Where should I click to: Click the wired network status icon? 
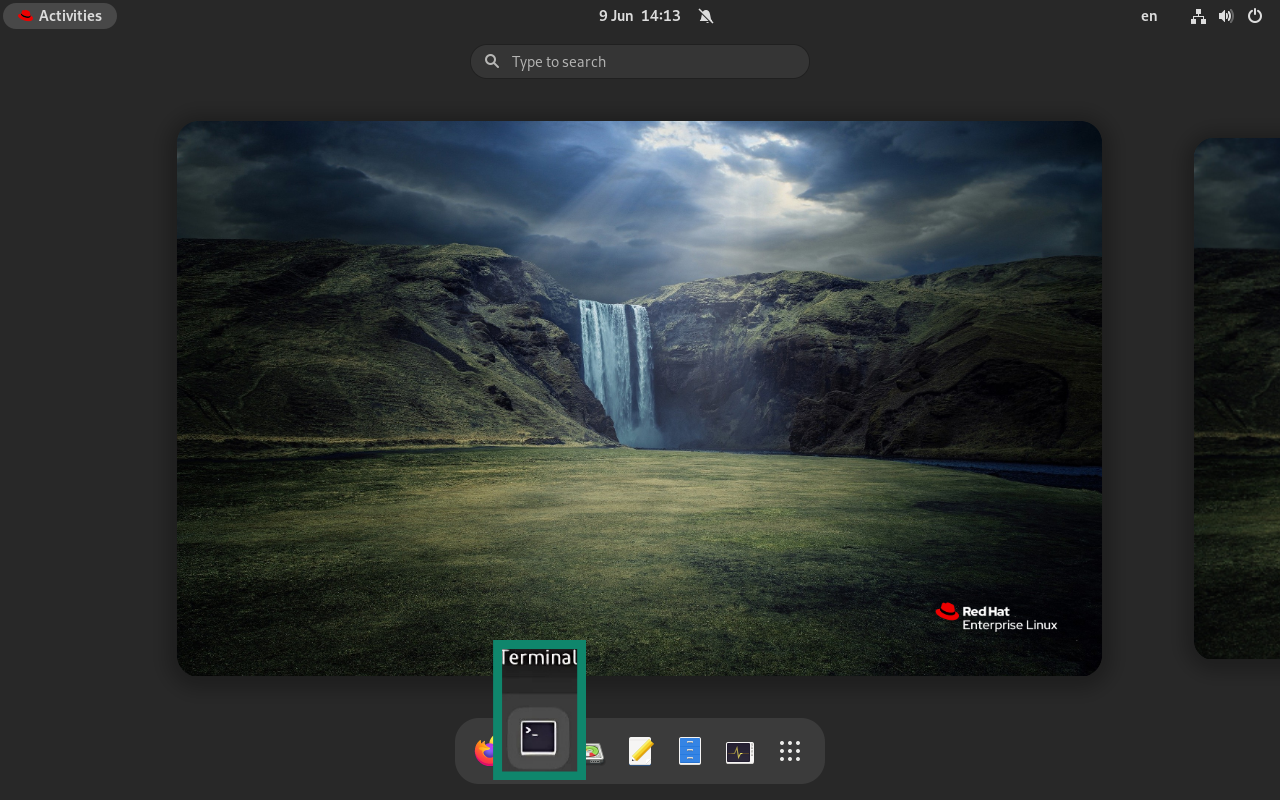(1198, 16)
